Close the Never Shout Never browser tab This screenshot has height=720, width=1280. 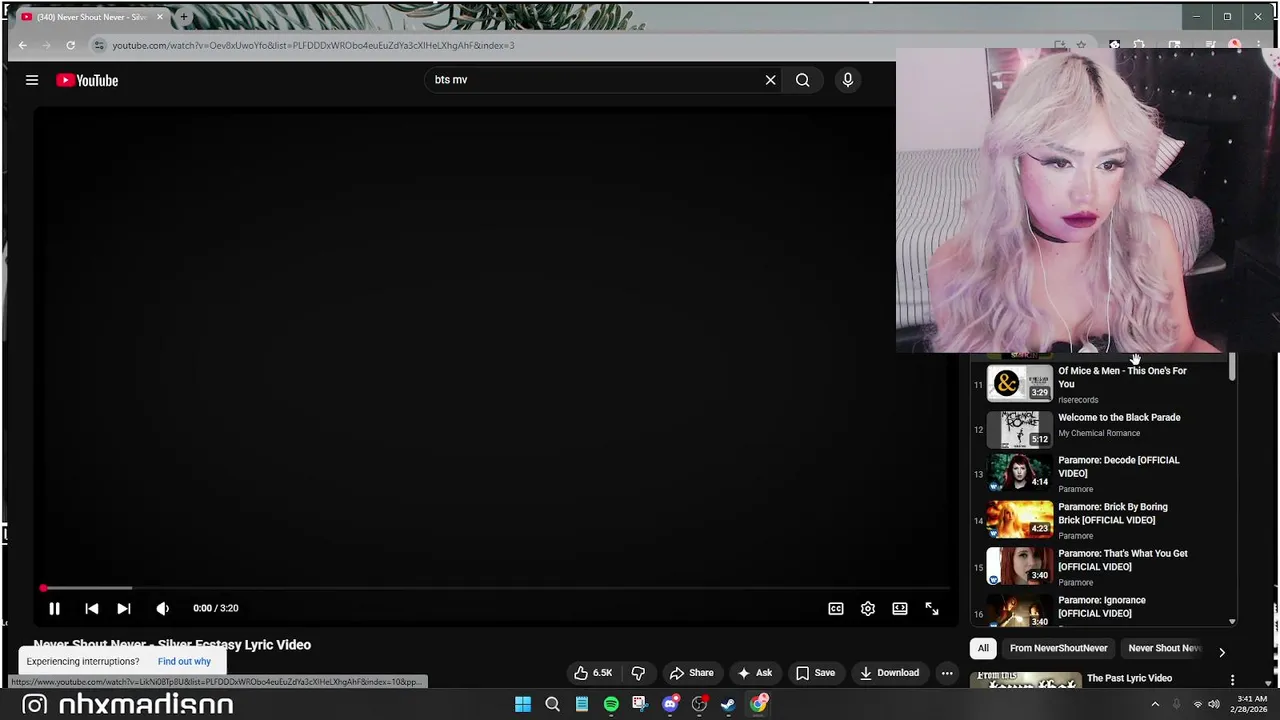[x=160, y=17]
